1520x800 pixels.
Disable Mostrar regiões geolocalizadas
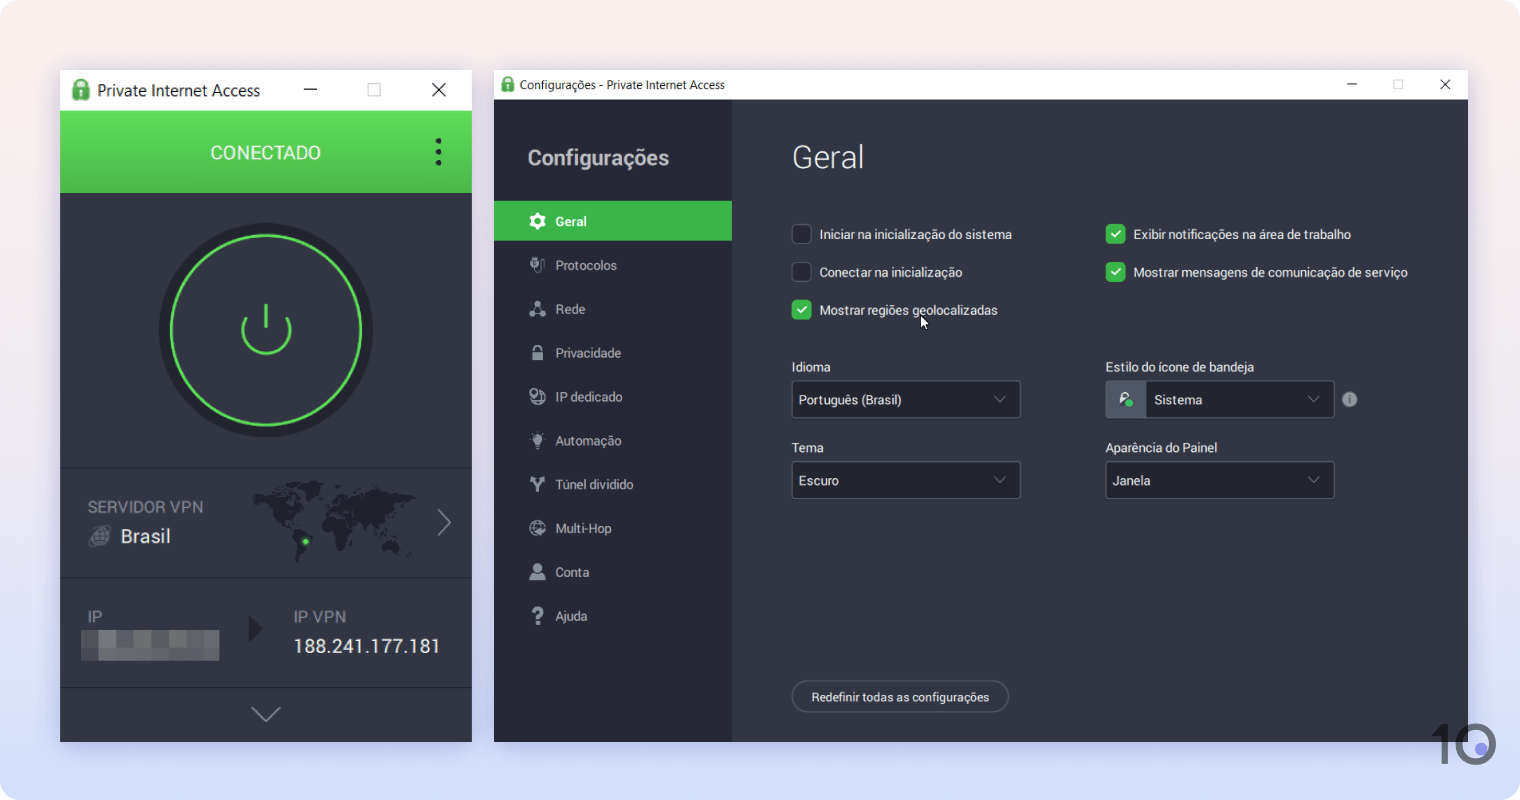(801, 309)
